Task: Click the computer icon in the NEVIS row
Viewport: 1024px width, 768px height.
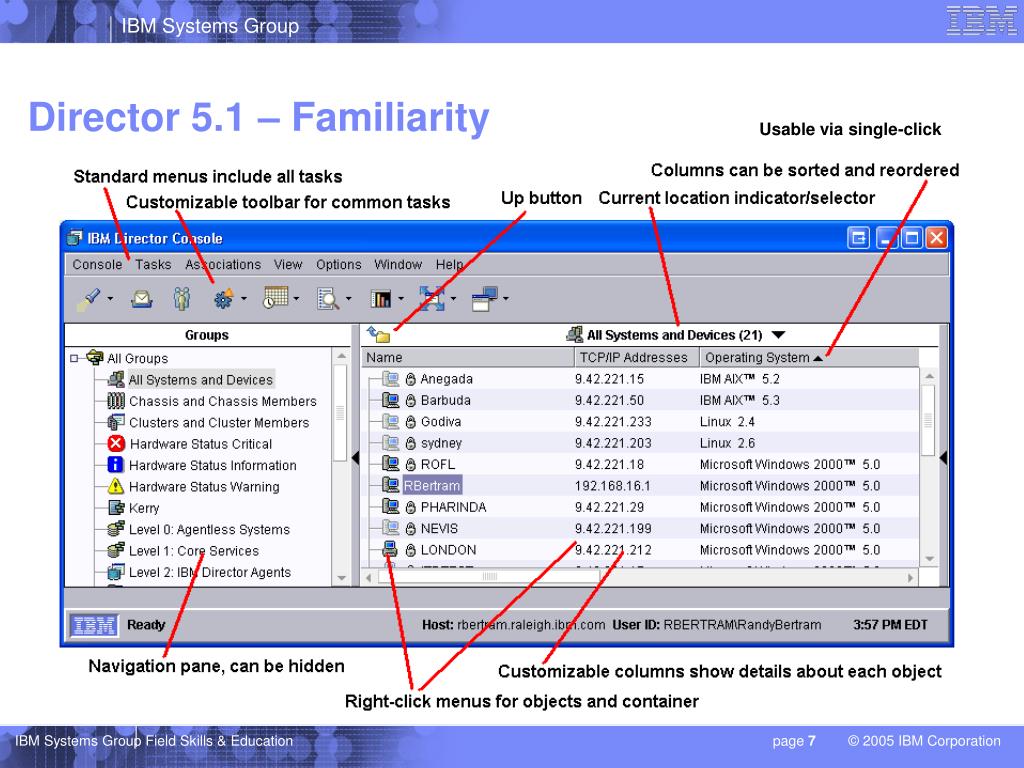Action: (391, 528)
